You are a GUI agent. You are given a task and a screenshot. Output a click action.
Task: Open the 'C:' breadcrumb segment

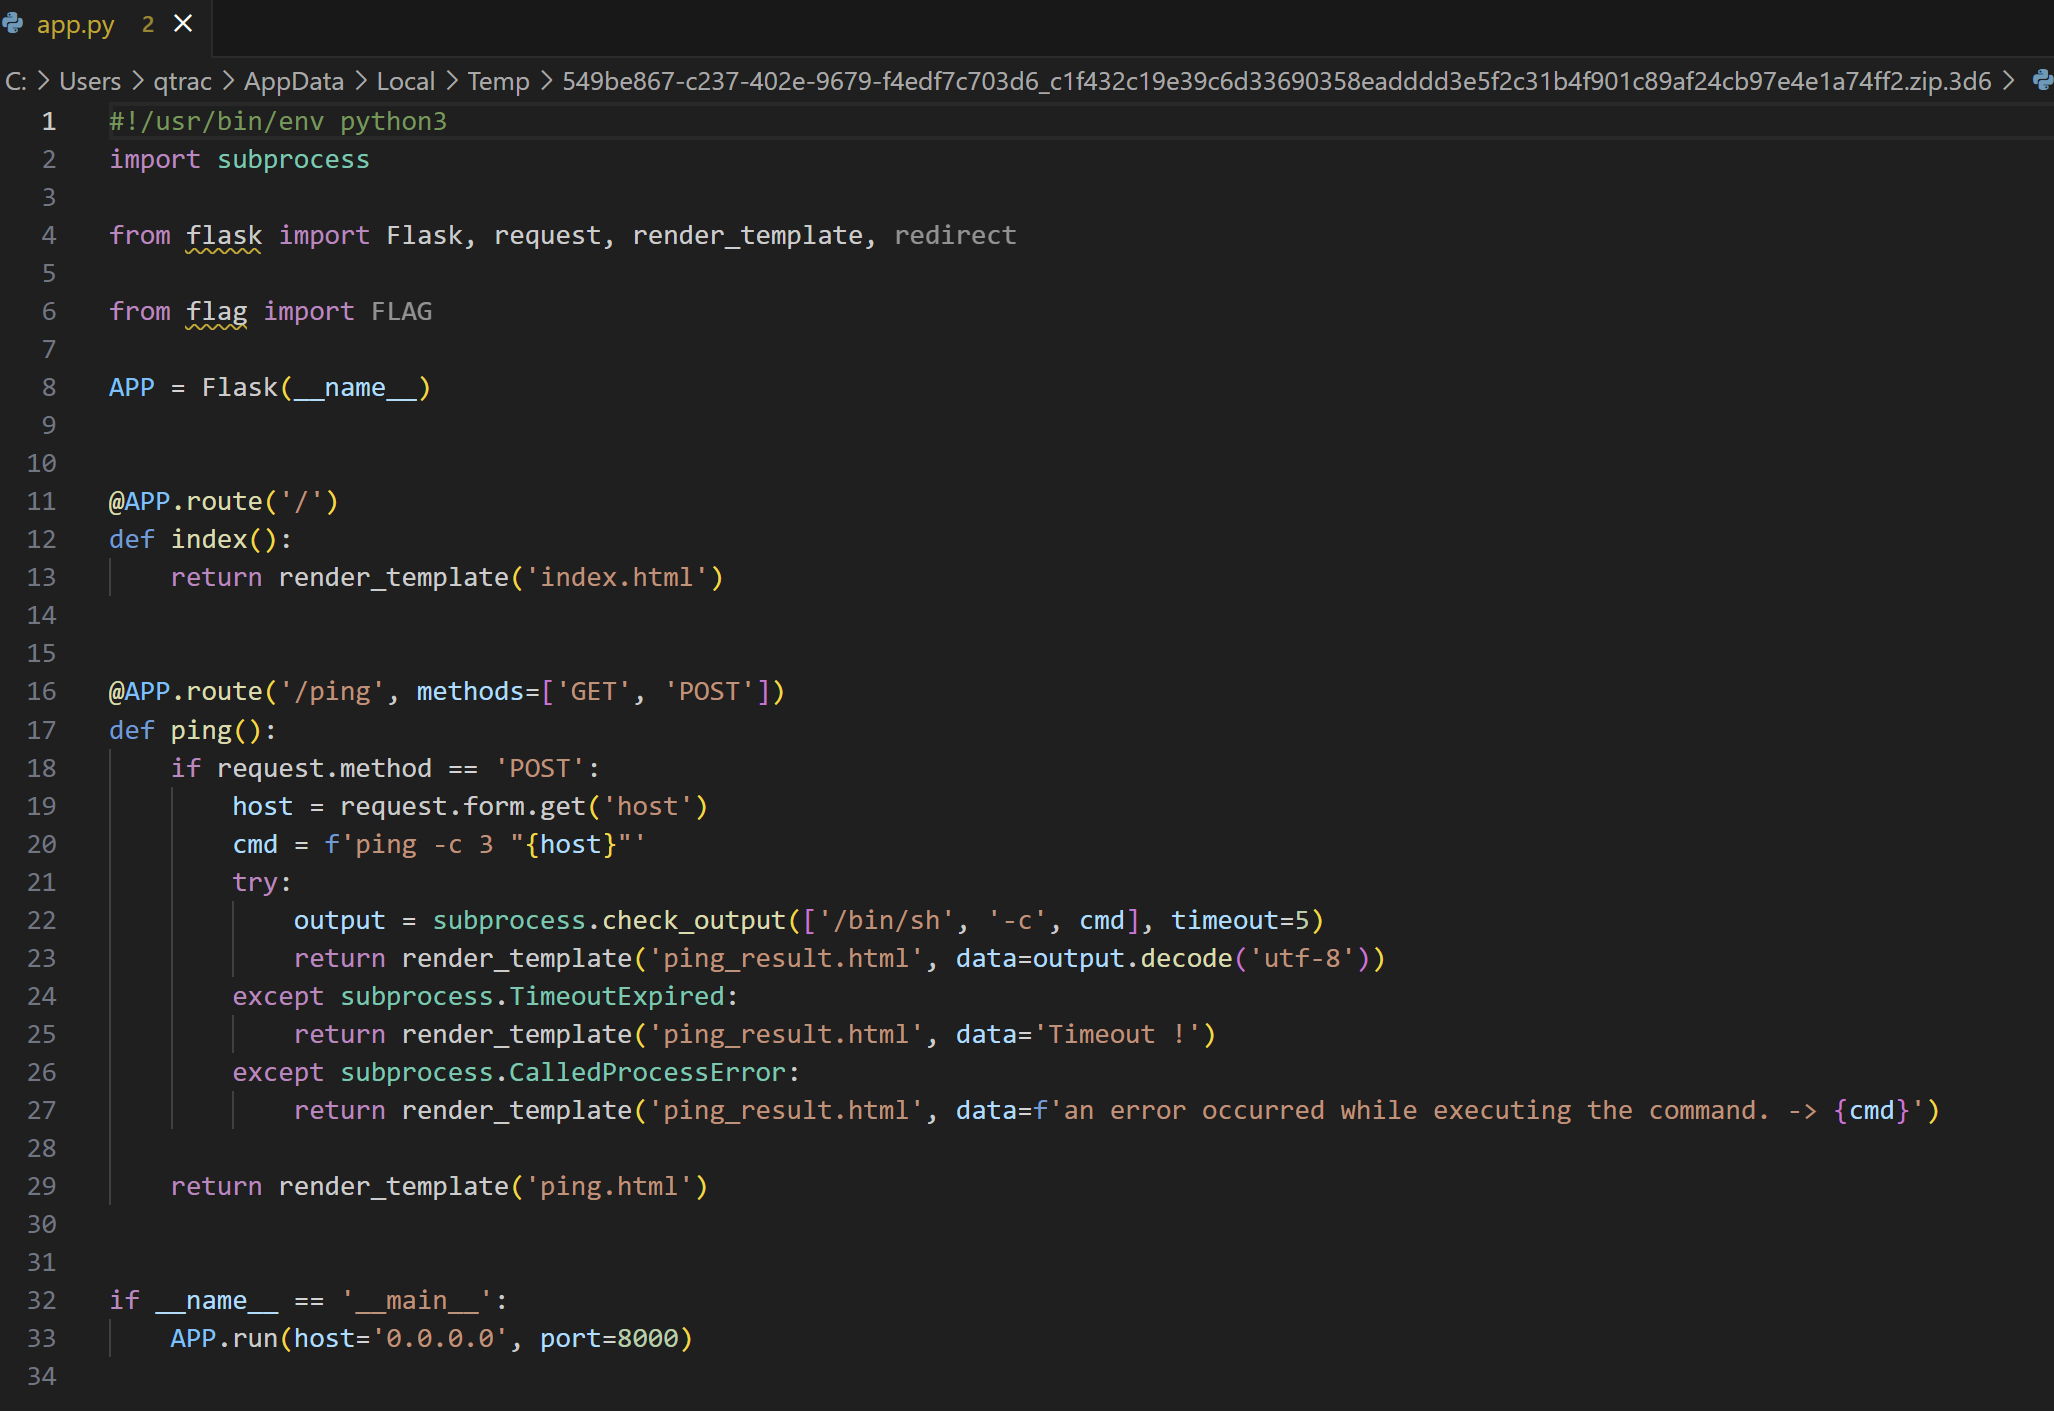pyautogui.click(x=16, y=81)
